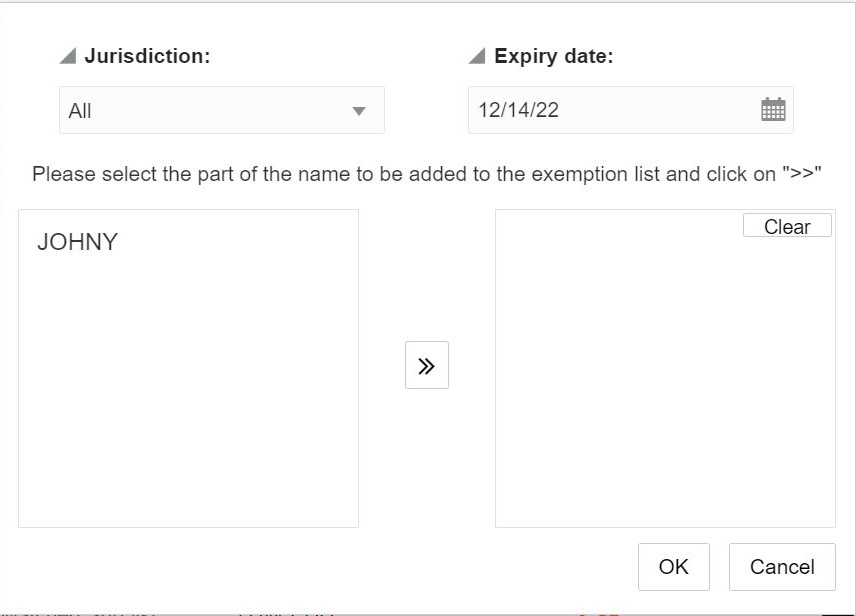
Task: Open the Jurisdiction dropdown showing All
Action: click(x=220, y=110)
